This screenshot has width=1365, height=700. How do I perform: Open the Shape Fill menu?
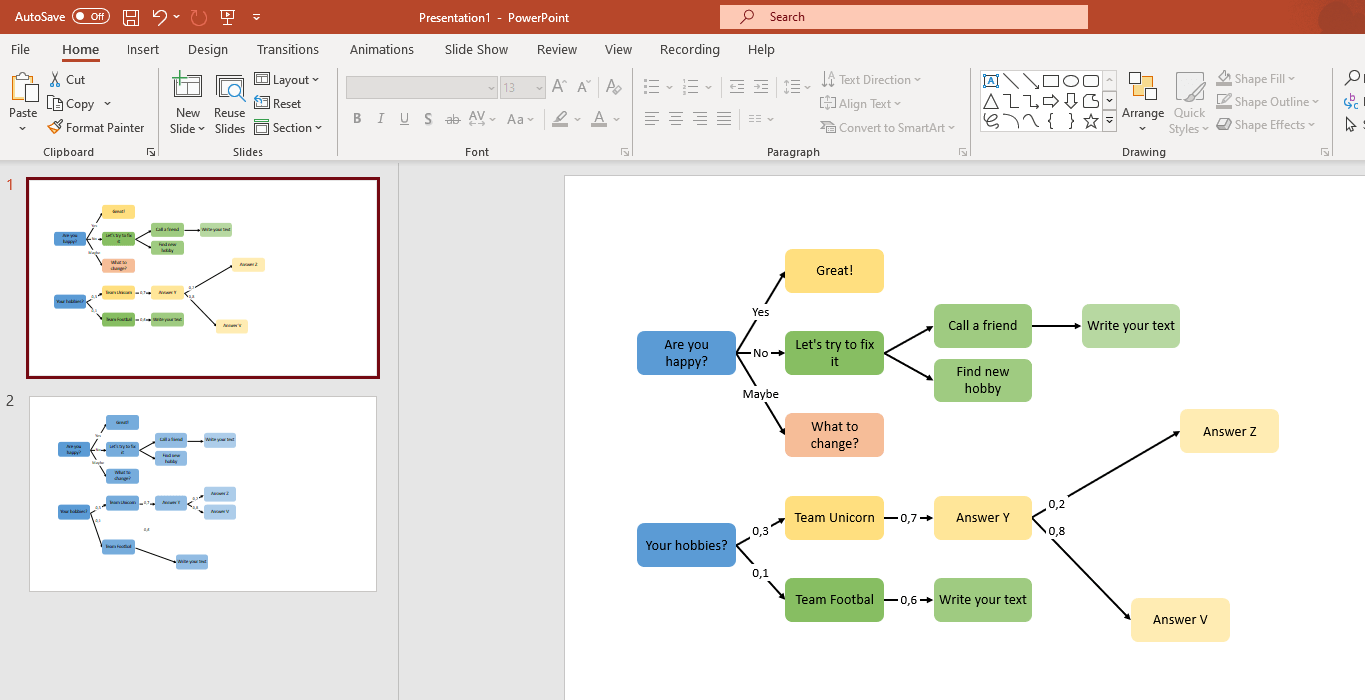tap(1255, 78)
